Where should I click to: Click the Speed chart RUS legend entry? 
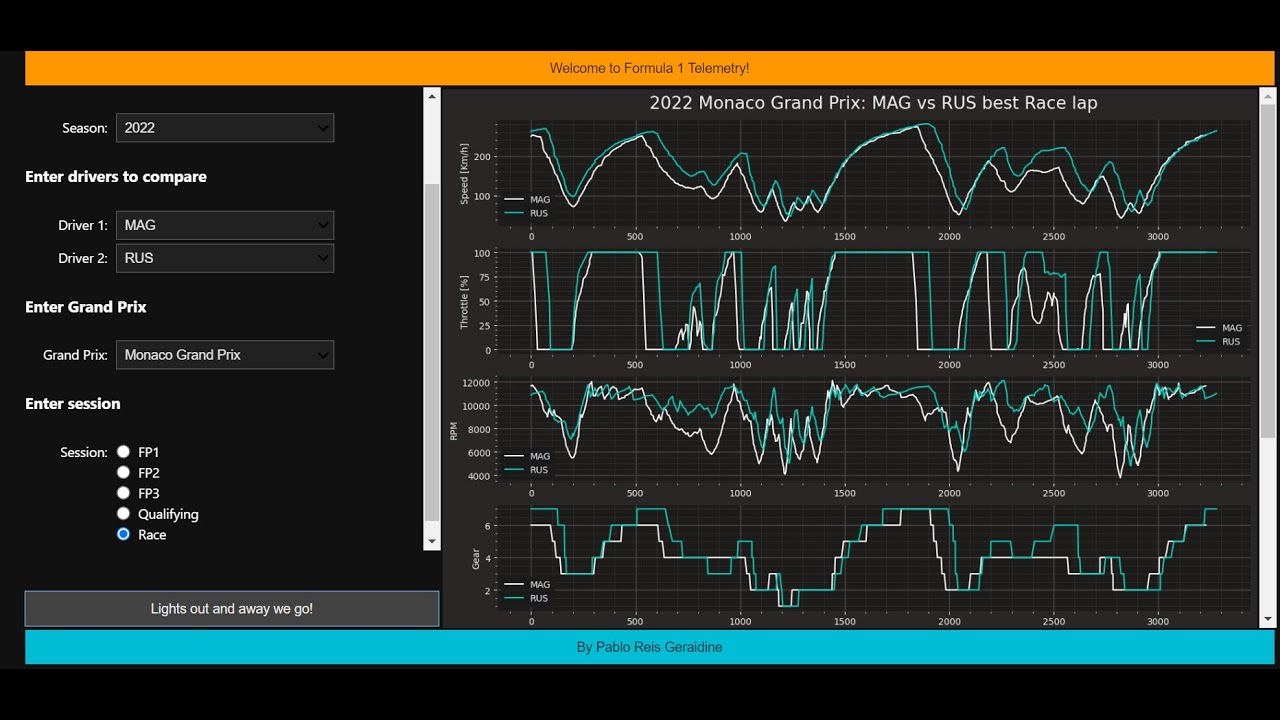tap(527, 213)
